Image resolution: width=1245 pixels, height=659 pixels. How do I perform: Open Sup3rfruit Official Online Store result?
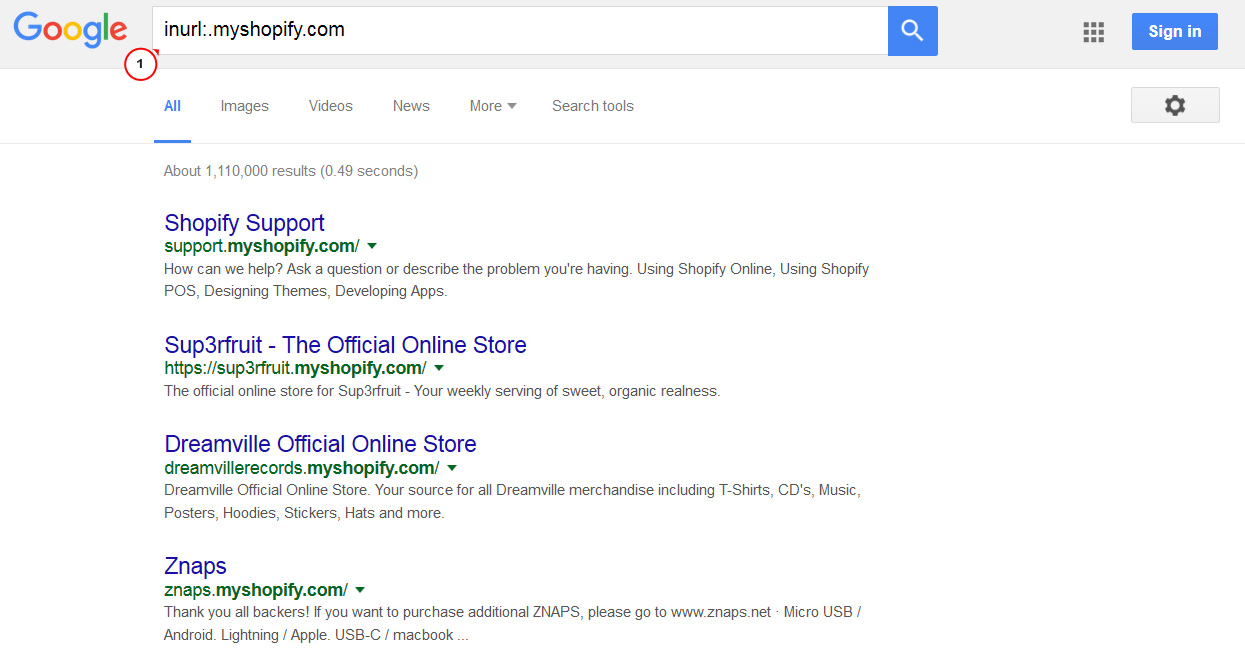click(345, 345)
